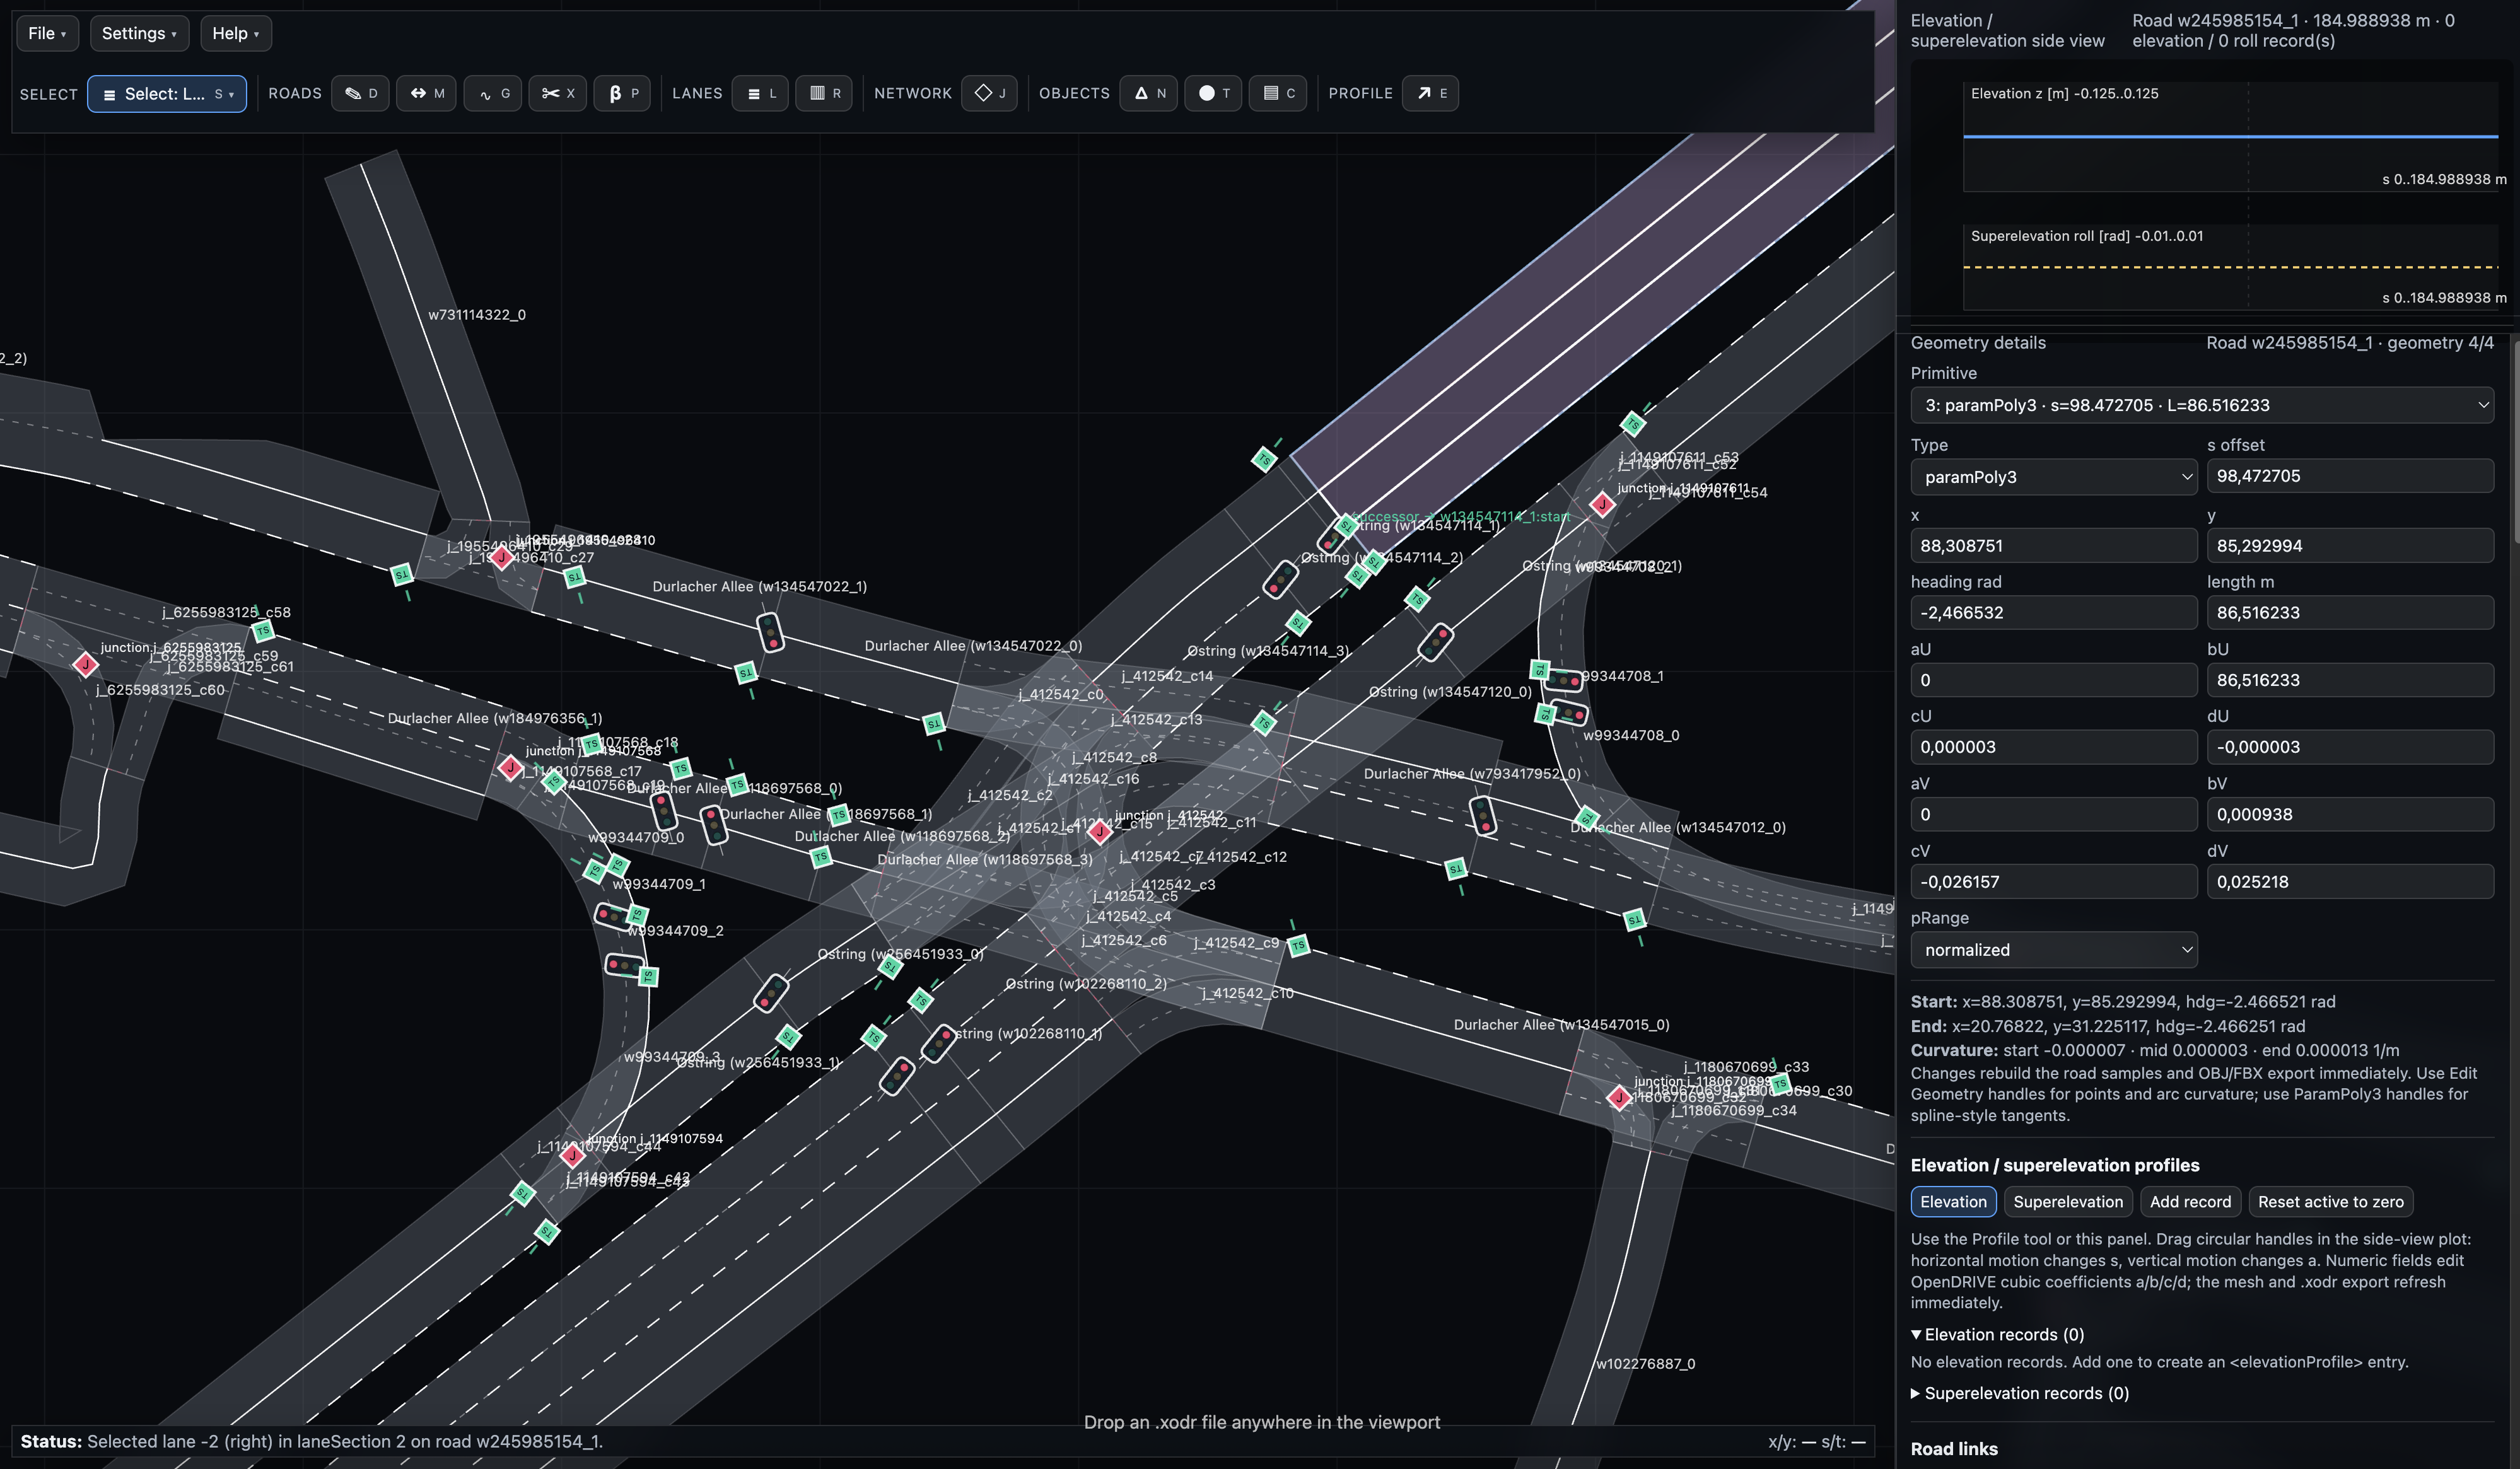Click traffic light on Ostring w256451933_0
Viewport: 2520px width, 1469px height.
(771, 993)
